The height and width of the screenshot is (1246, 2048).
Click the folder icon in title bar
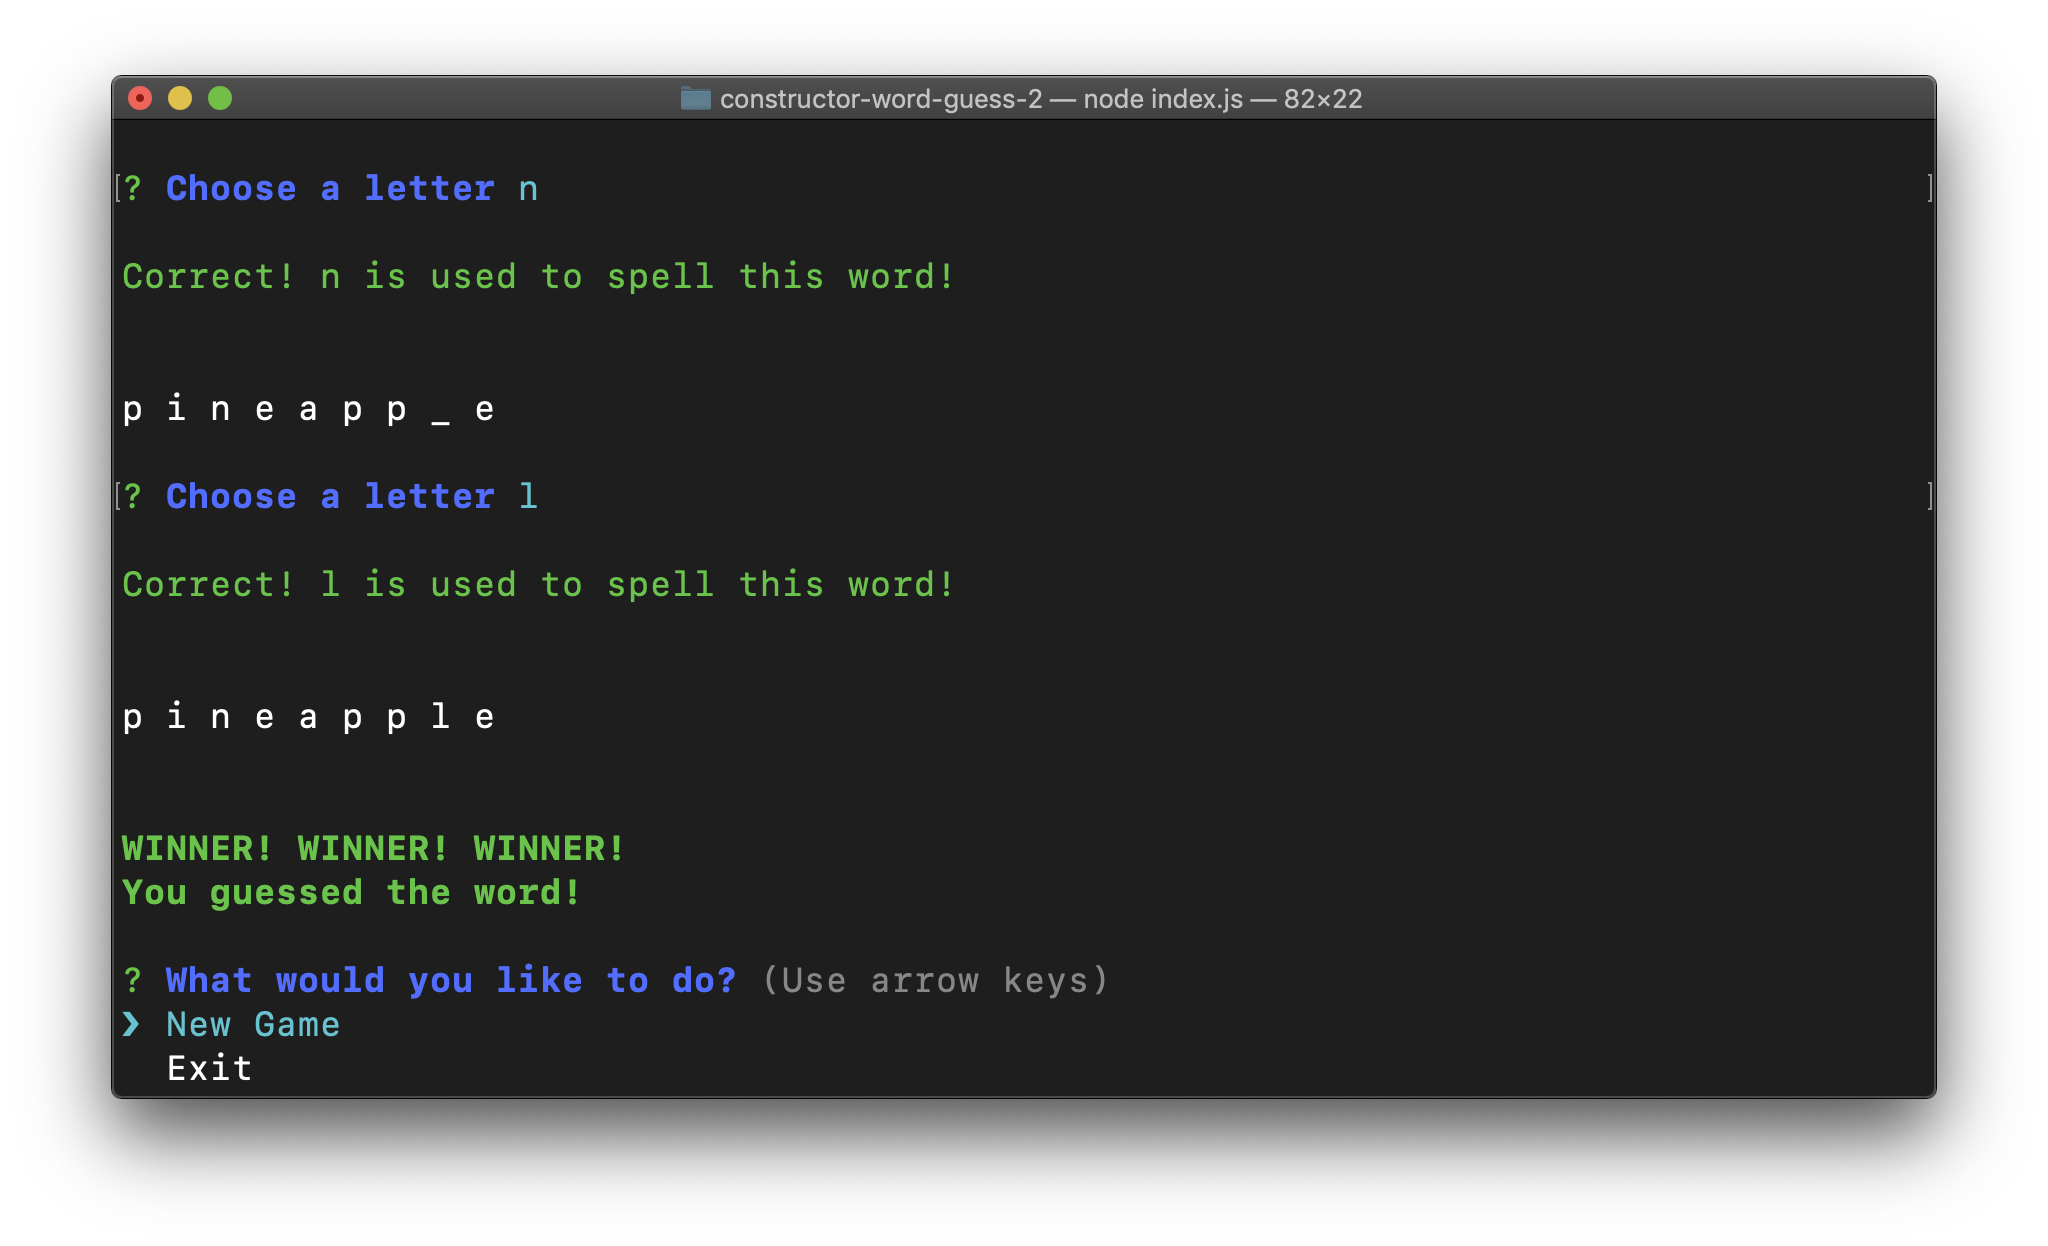(x=695, y=98)
